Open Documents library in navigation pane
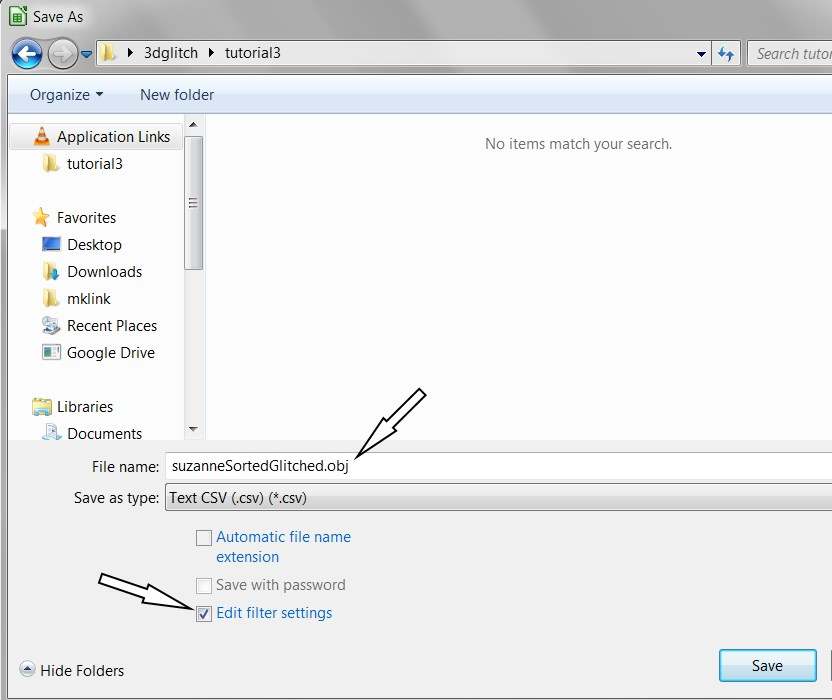 tap(105, 434)
